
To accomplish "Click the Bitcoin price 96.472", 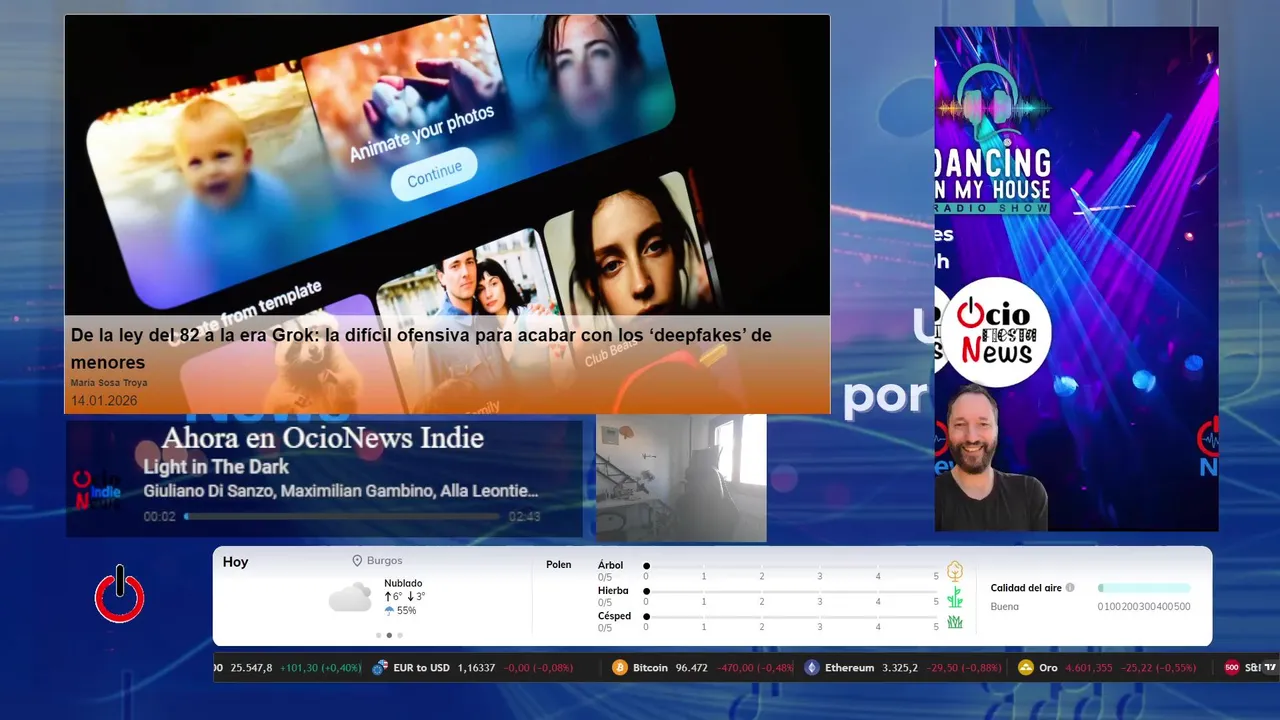I will (691, 668).
